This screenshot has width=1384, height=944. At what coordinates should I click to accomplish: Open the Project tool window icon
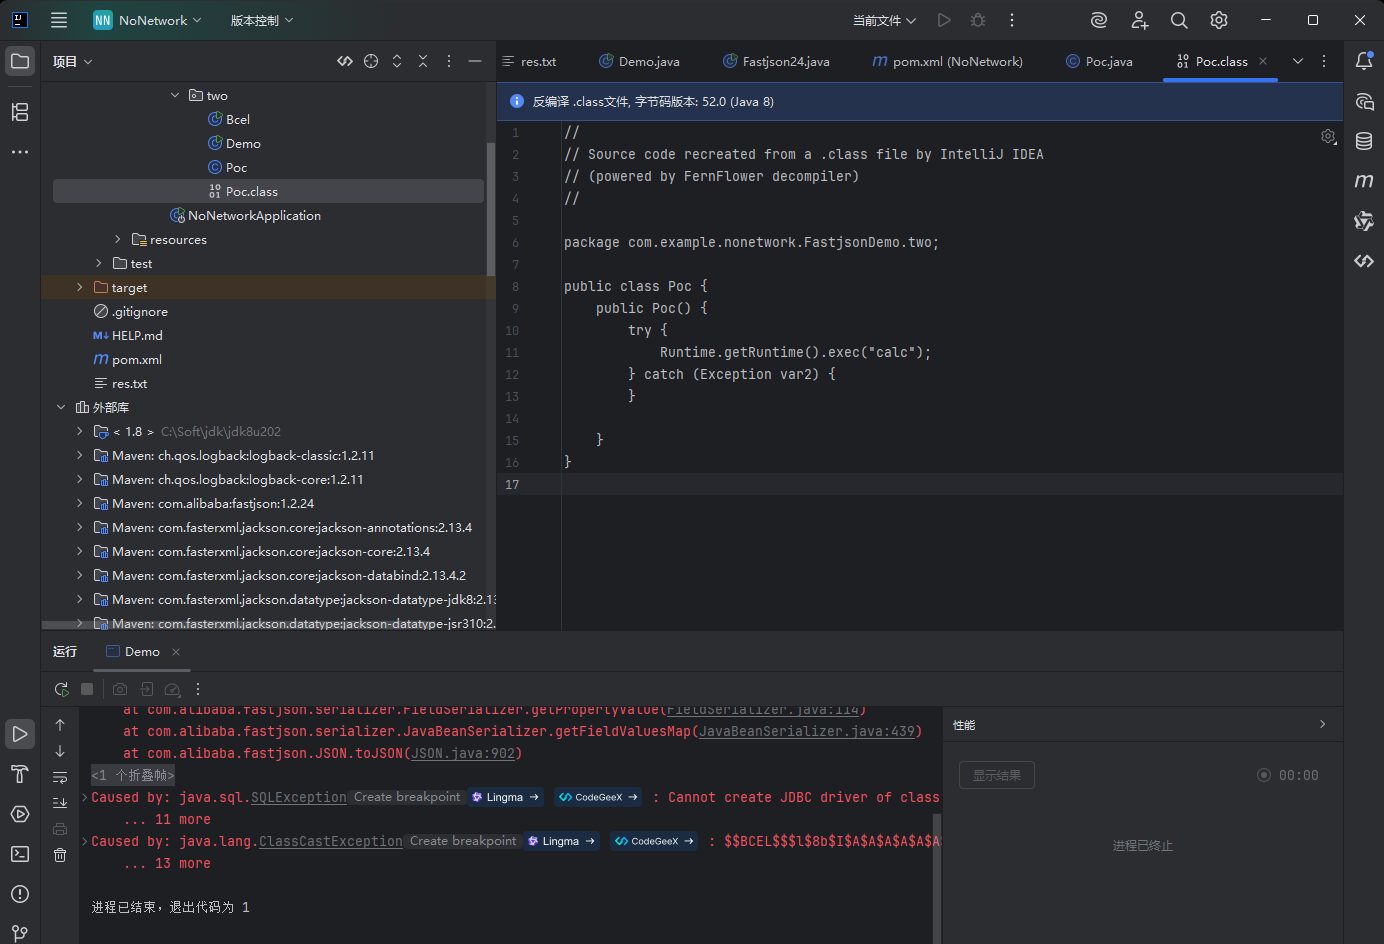click(20, 61)
